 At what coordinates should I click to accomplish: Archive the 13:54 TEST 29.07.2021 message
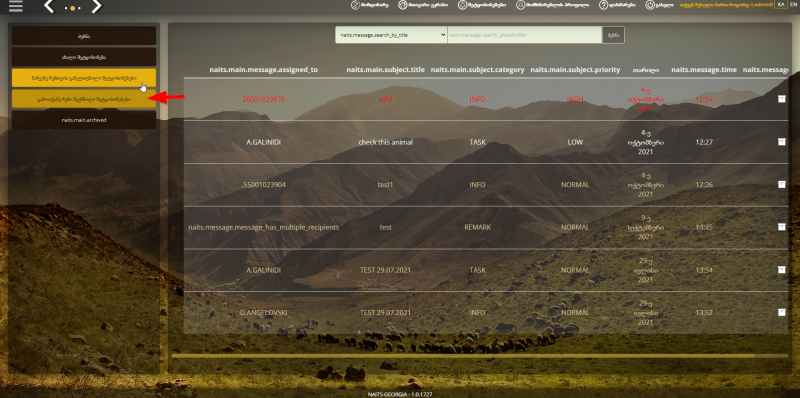pyautogui.click(x=782, y=269)
